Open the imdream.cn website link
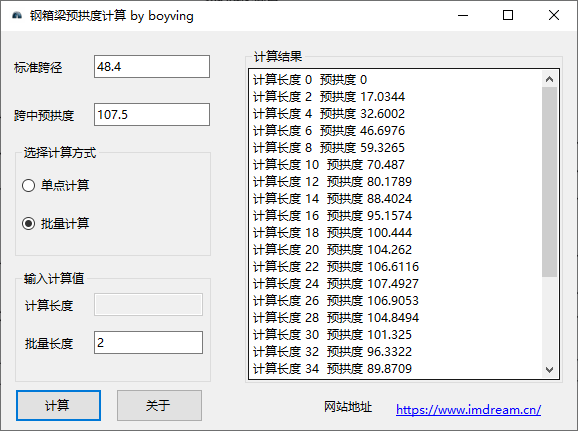 click(469, 410)
